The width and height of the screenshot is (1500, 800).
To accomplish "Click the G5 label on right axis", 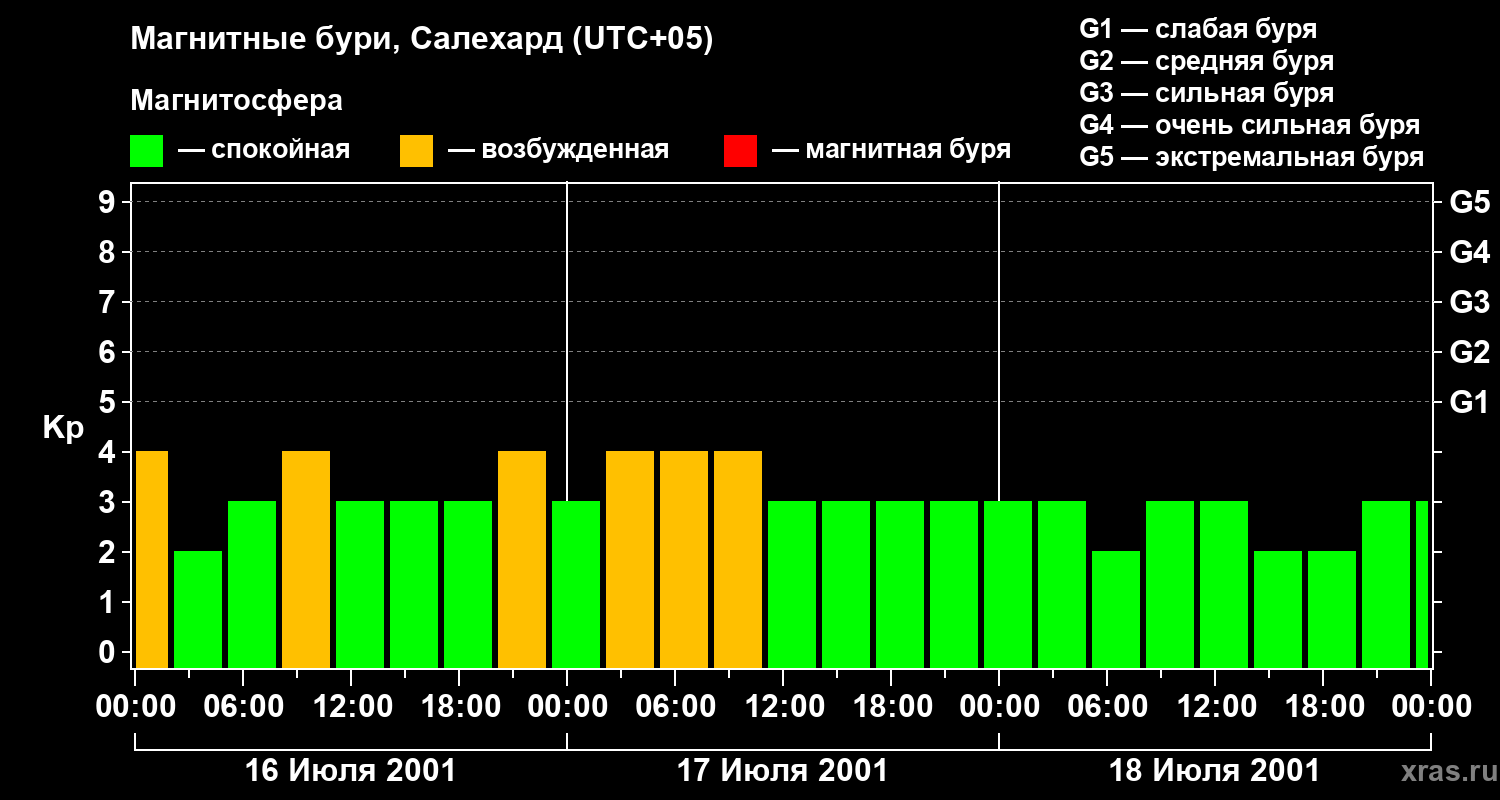I will pos(1469,202).
